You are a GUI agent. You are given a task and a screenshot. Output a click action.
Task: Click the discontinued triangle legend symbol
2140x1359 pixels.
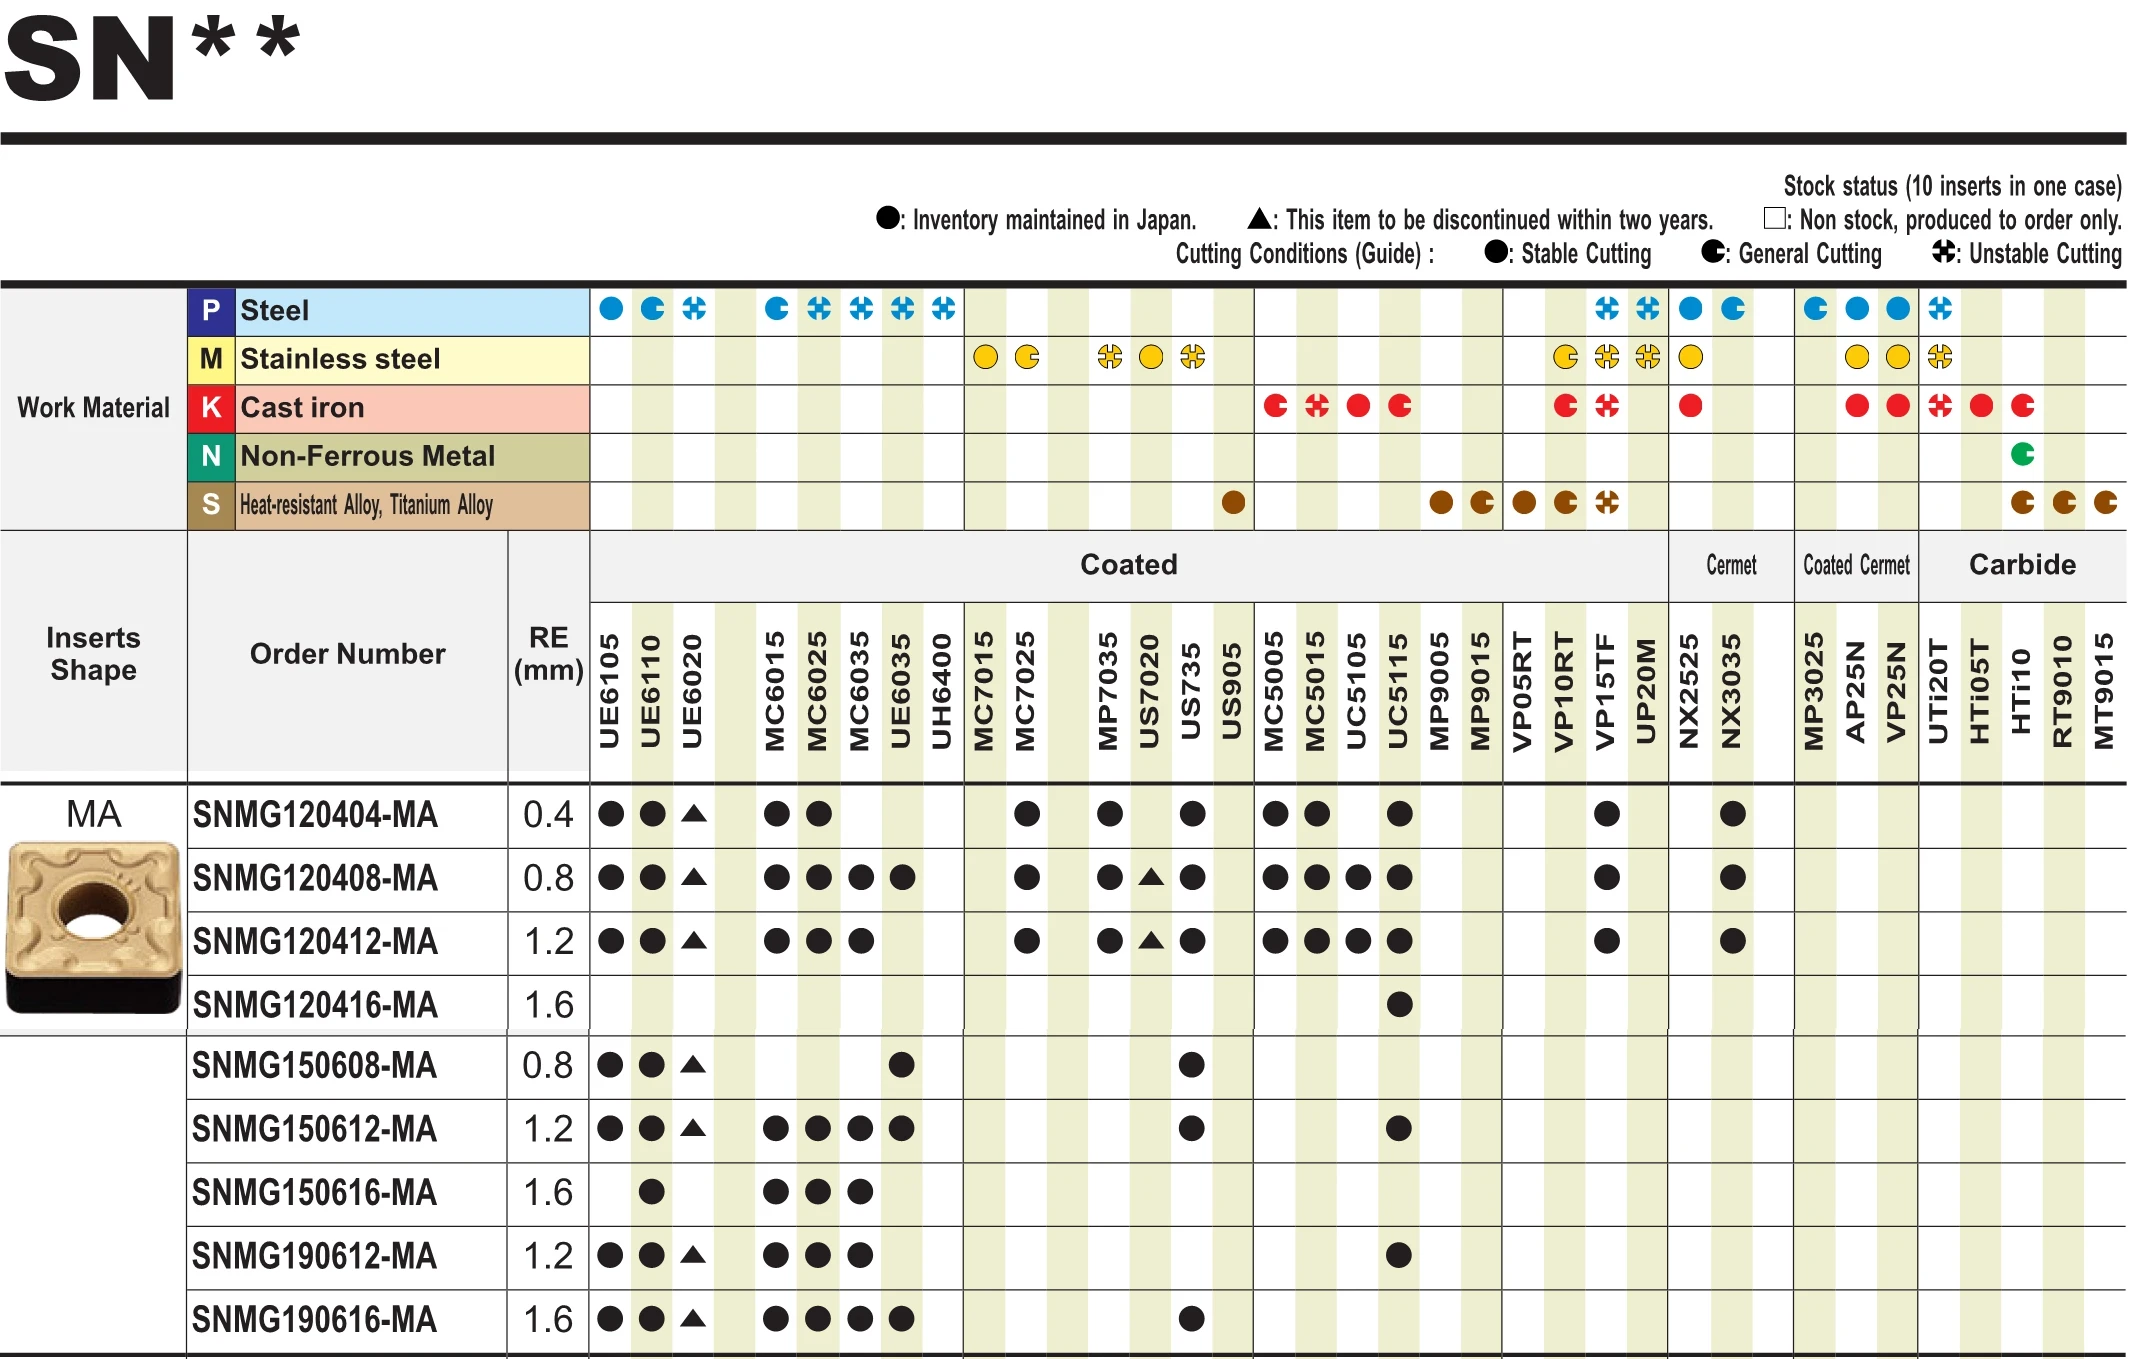pyautogui.click(x=1260, y=218)
